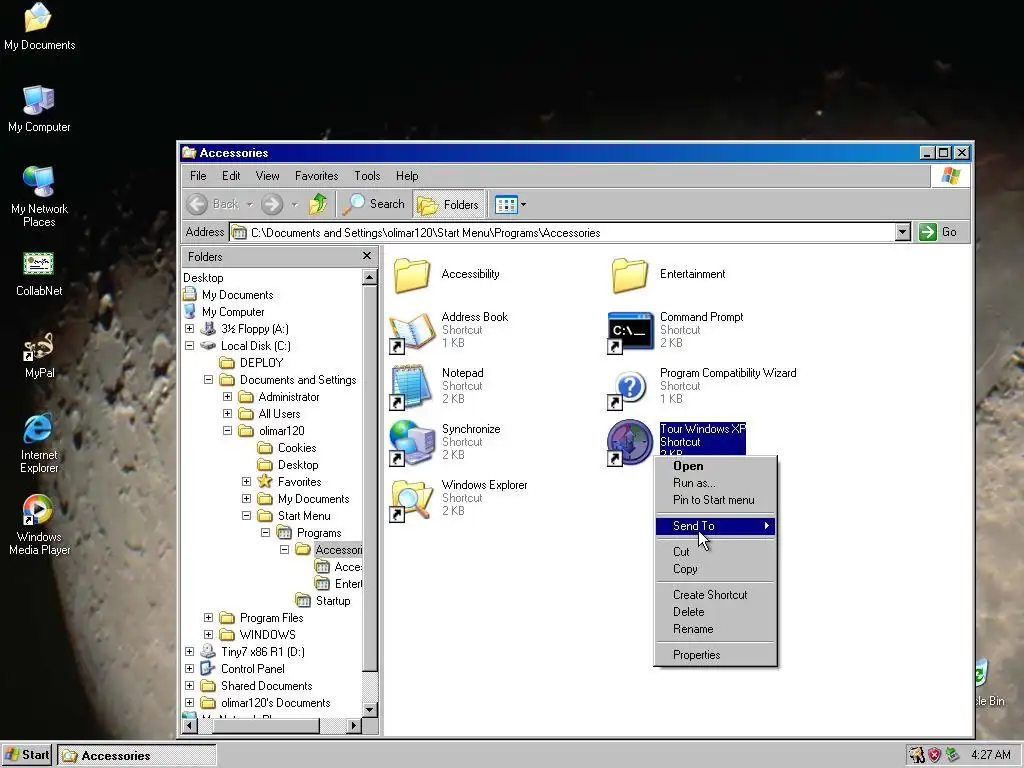This screenshot has height=768, width=1024.
Task: Choose Create Shortcut in context menu
Action: tap(715, 595)
